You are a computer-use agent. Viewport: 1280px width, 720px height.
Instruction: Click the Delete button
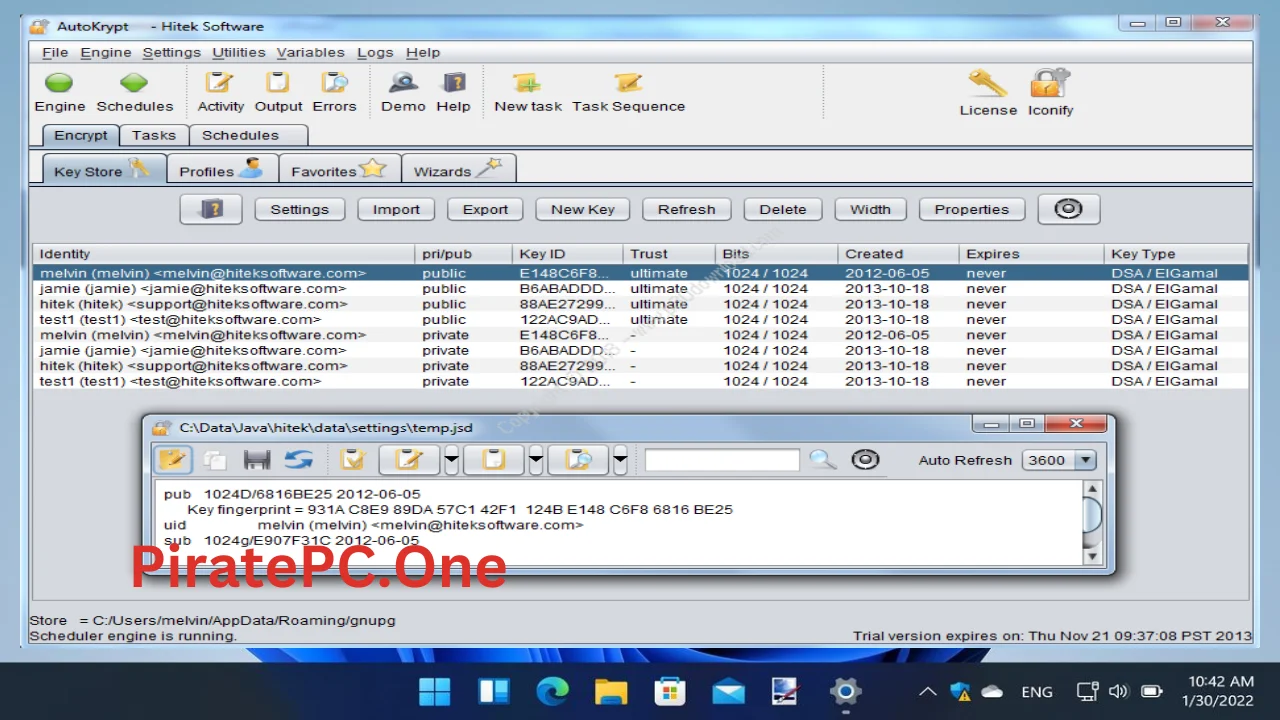782,209
